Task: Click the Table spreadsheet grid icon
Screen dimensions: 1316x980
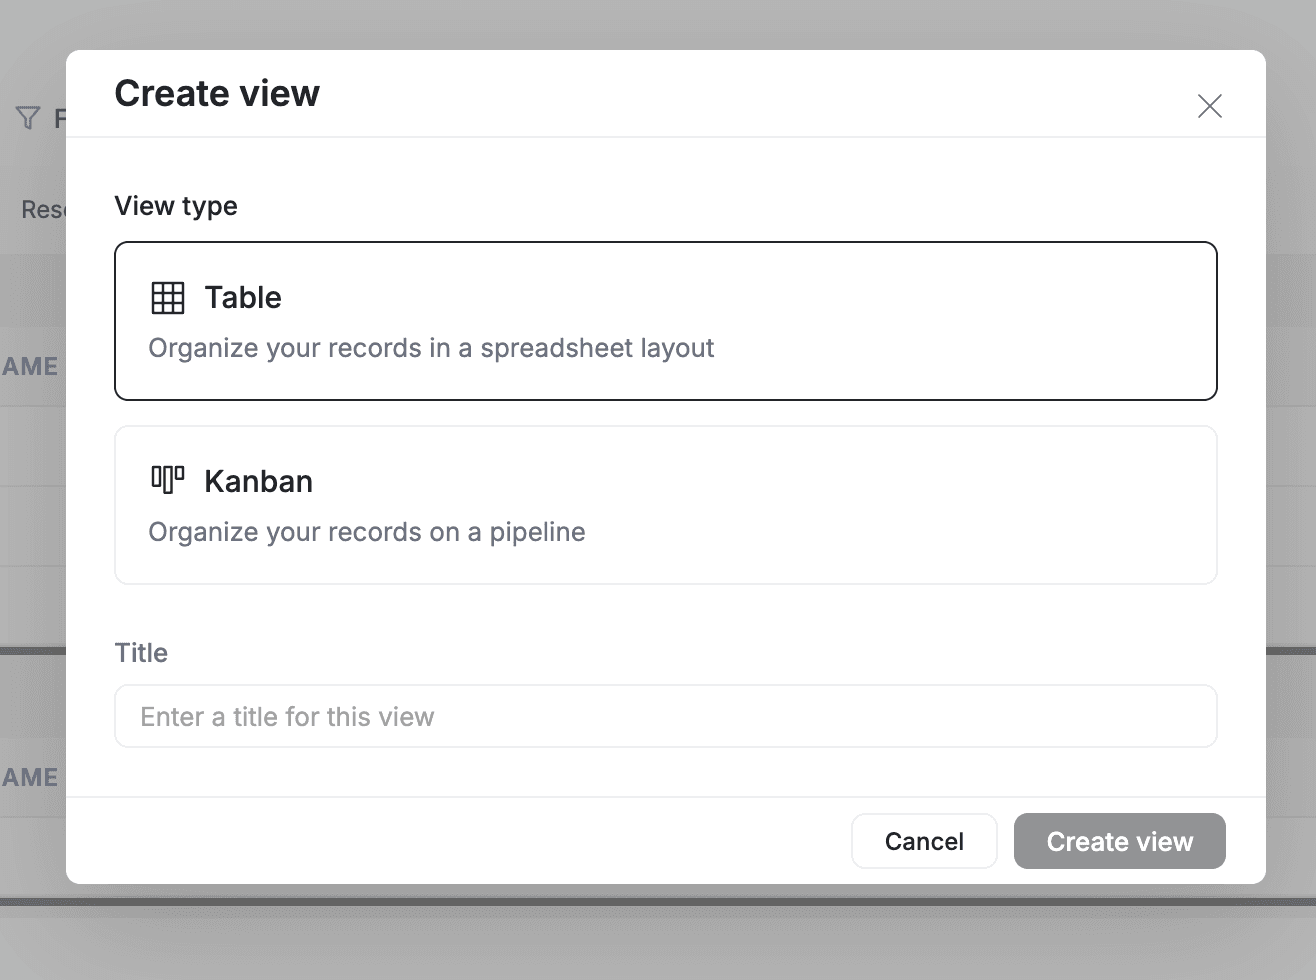Action: click(x=167, y=297)
